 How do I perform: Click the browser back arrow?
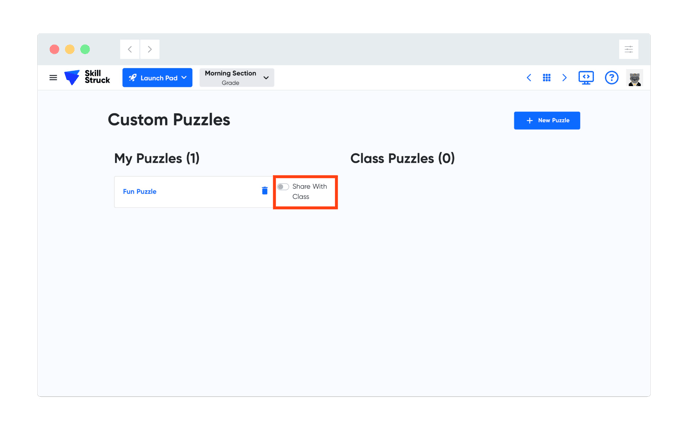tap(130, 49)
